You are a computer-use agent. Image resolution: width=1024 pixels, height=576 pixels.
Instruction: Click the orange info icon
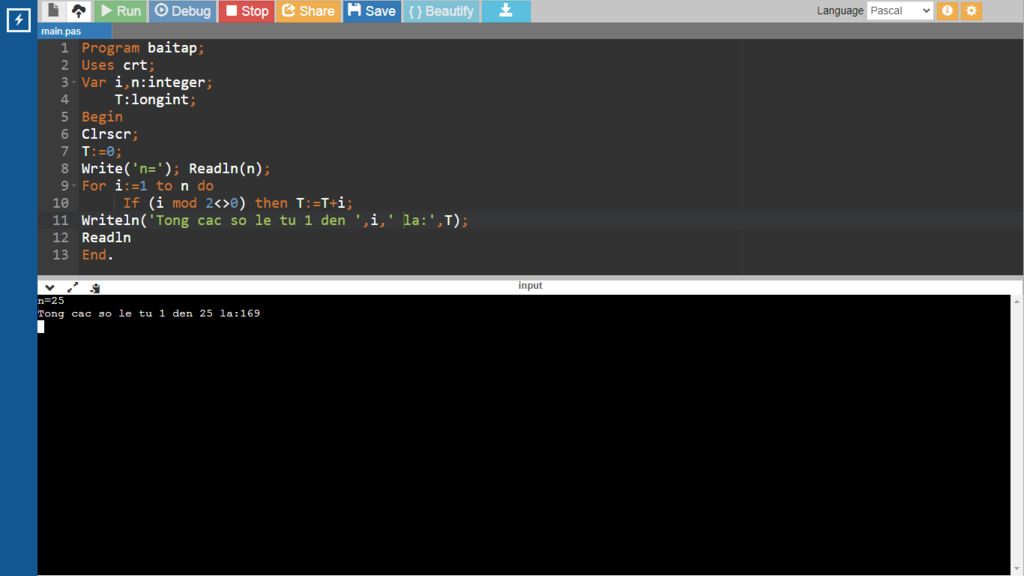[x=947, y=10]
